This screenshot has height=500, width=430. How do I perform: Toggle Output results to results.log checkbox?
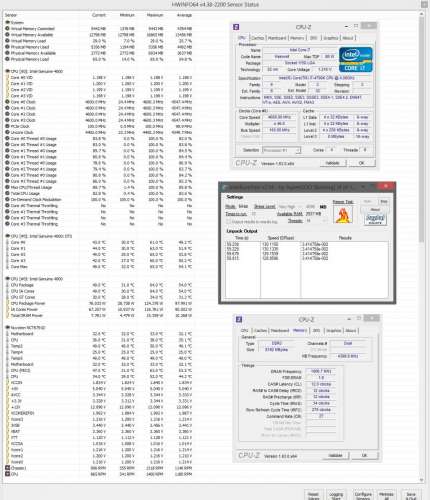click(x=228, y=221)
